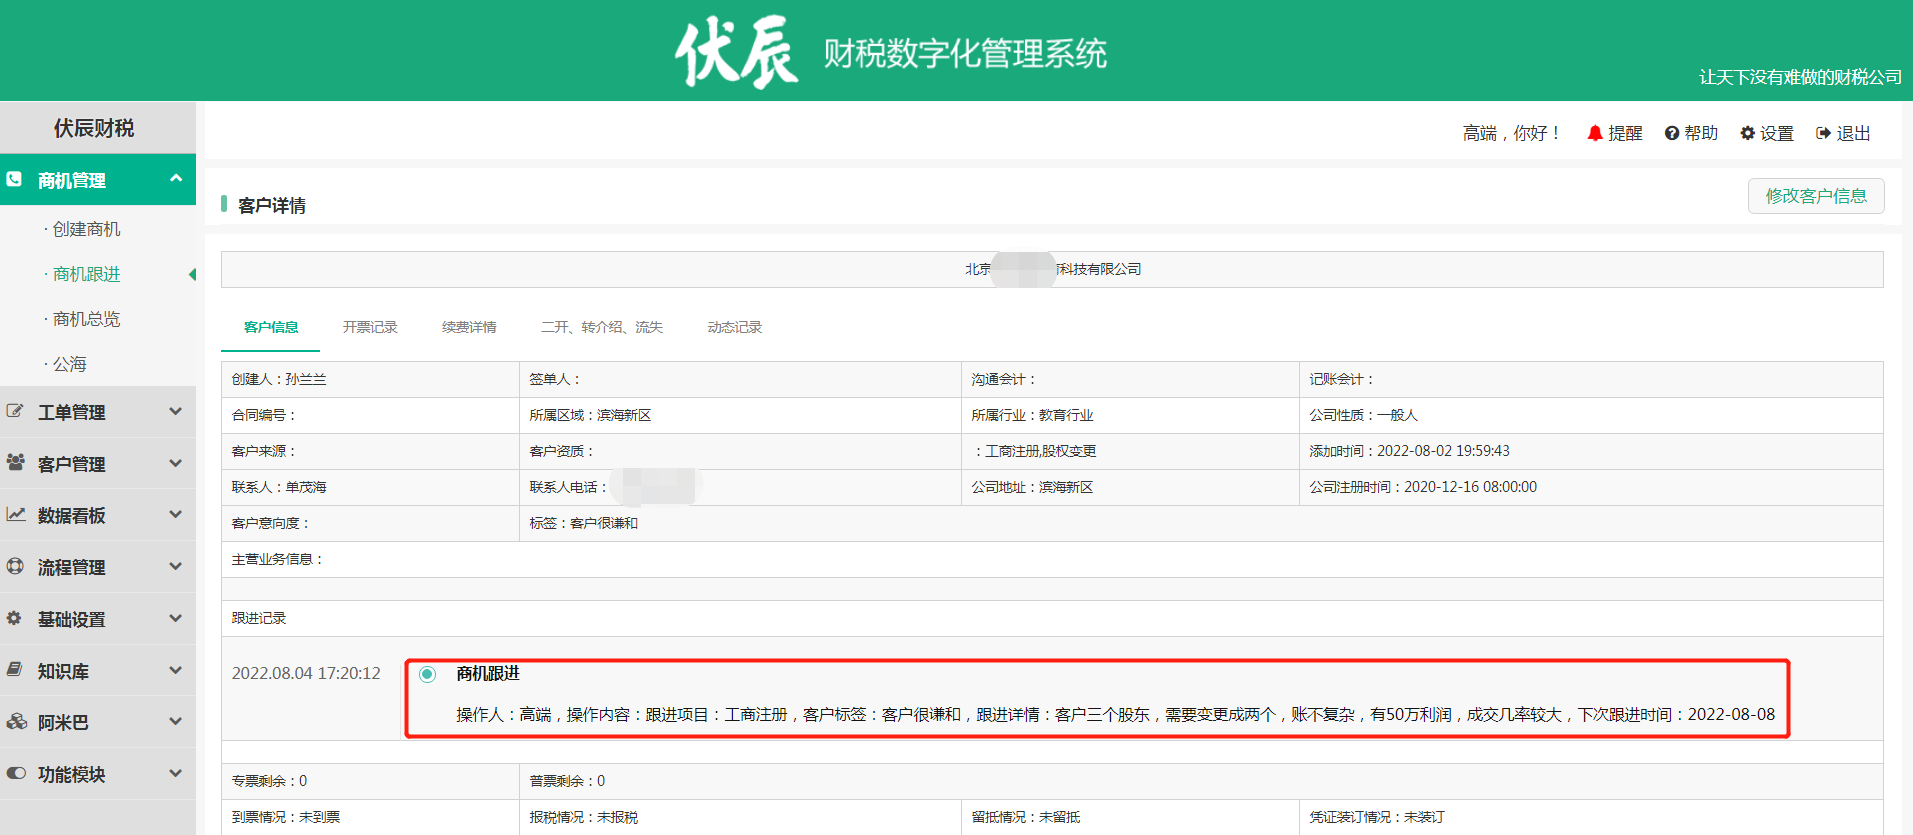Open the 续费详情 tab
The image size is (1913, 835).
469,327
